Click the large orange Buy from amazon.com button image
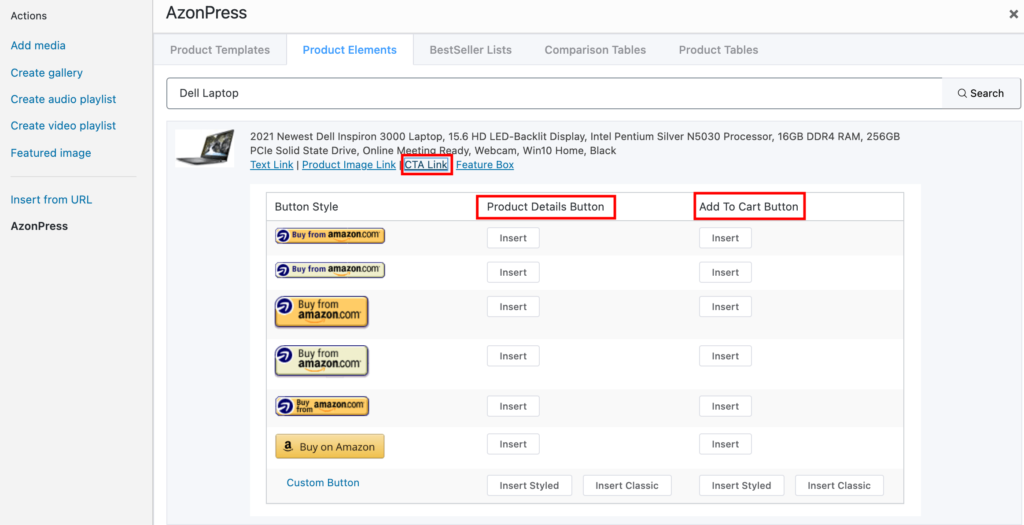 click(321, 311)
